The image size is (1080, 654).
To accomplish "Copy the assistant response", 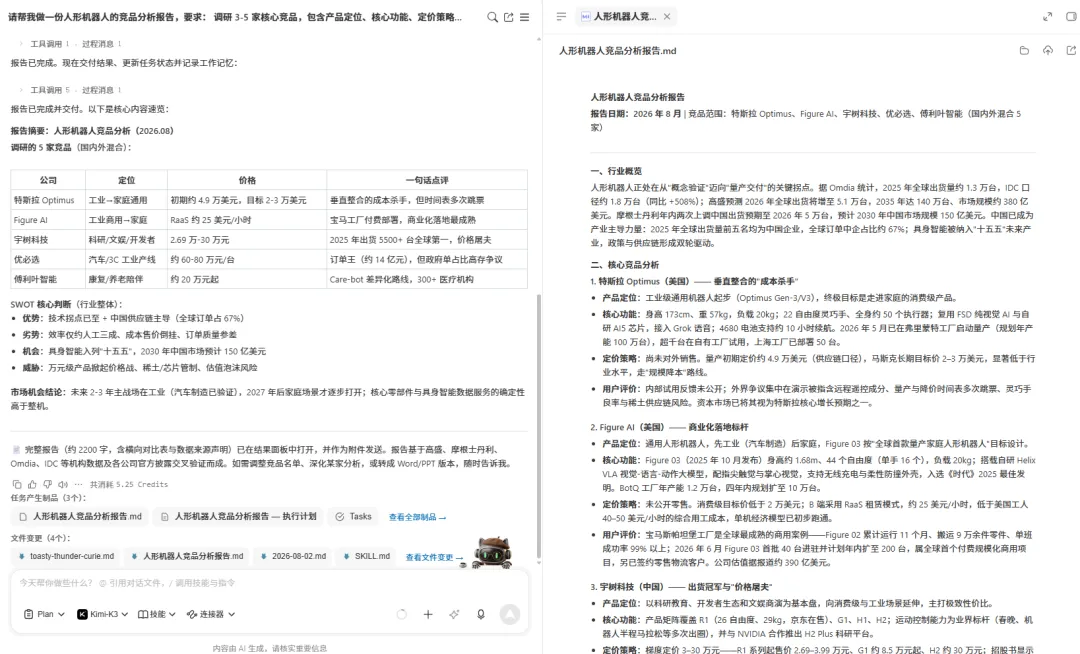I will coord(17,484).
